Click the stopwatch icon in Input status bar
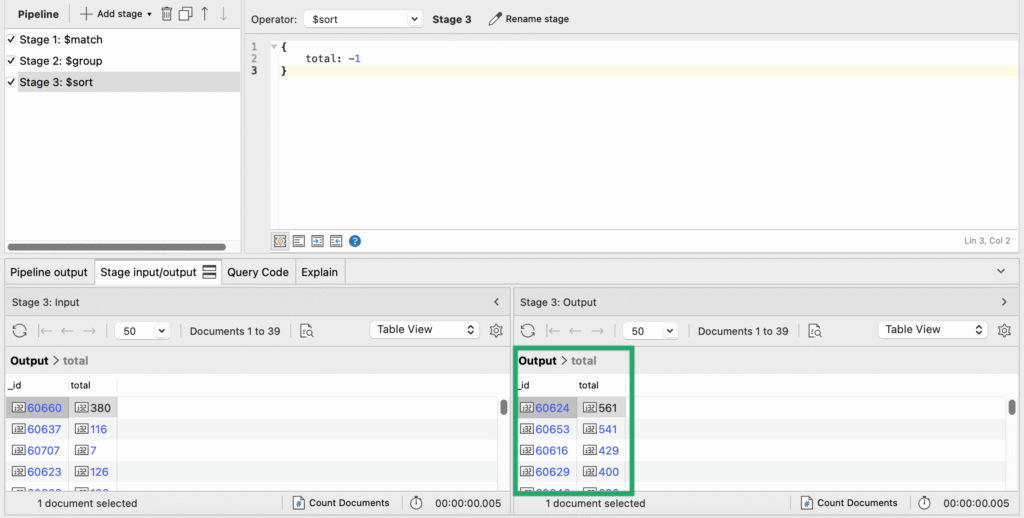The image size is (1024, 518). pos(416,503)
